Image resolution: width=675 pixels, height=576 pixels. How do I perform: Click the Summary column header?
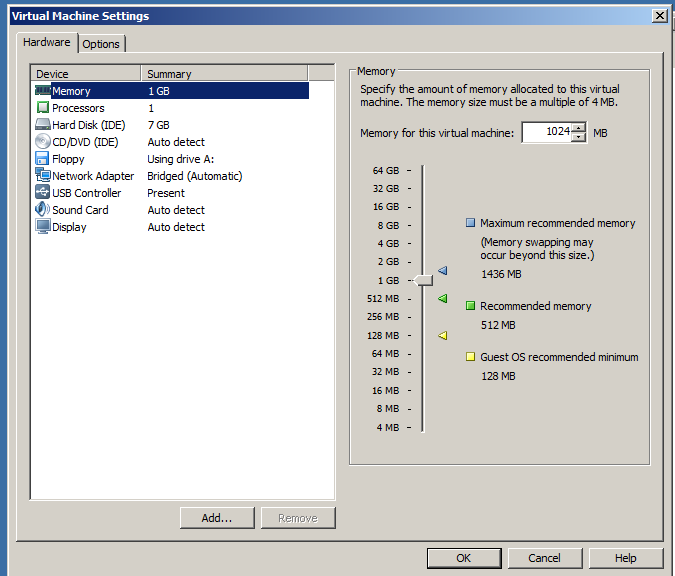pyautogui.click(x=224, y=74)
